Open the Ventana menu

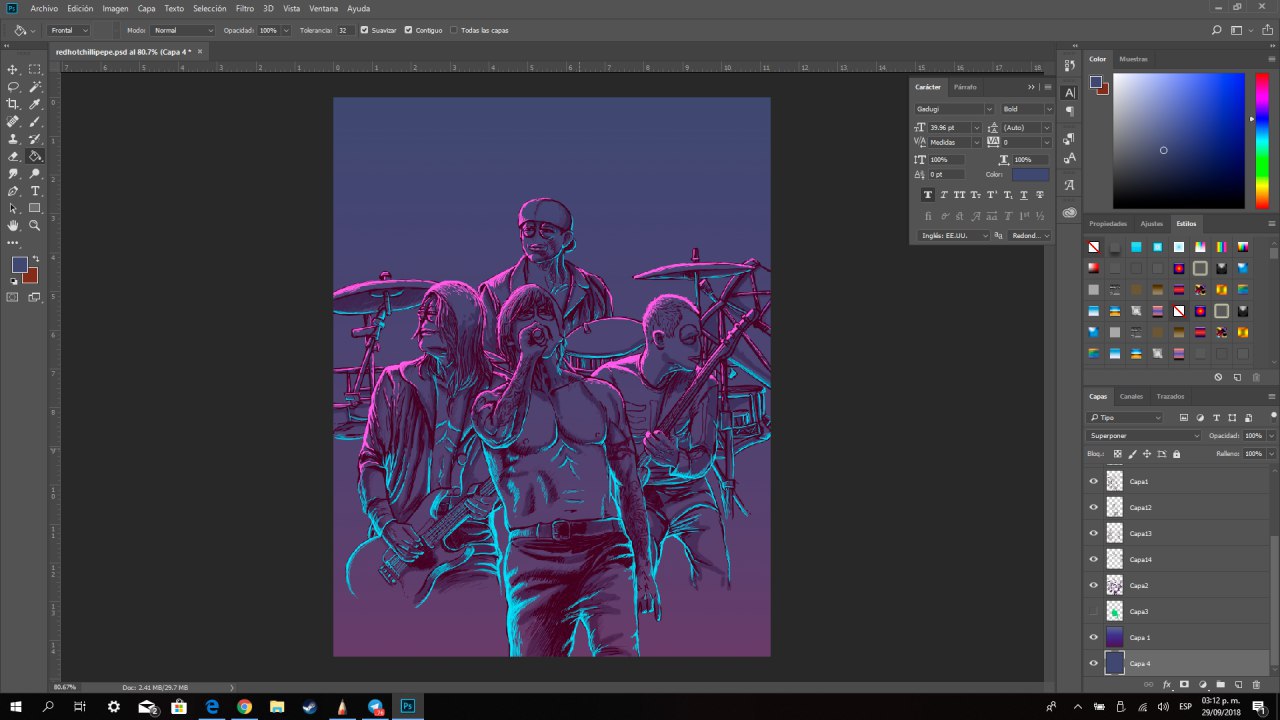click(x=323, y=8)
